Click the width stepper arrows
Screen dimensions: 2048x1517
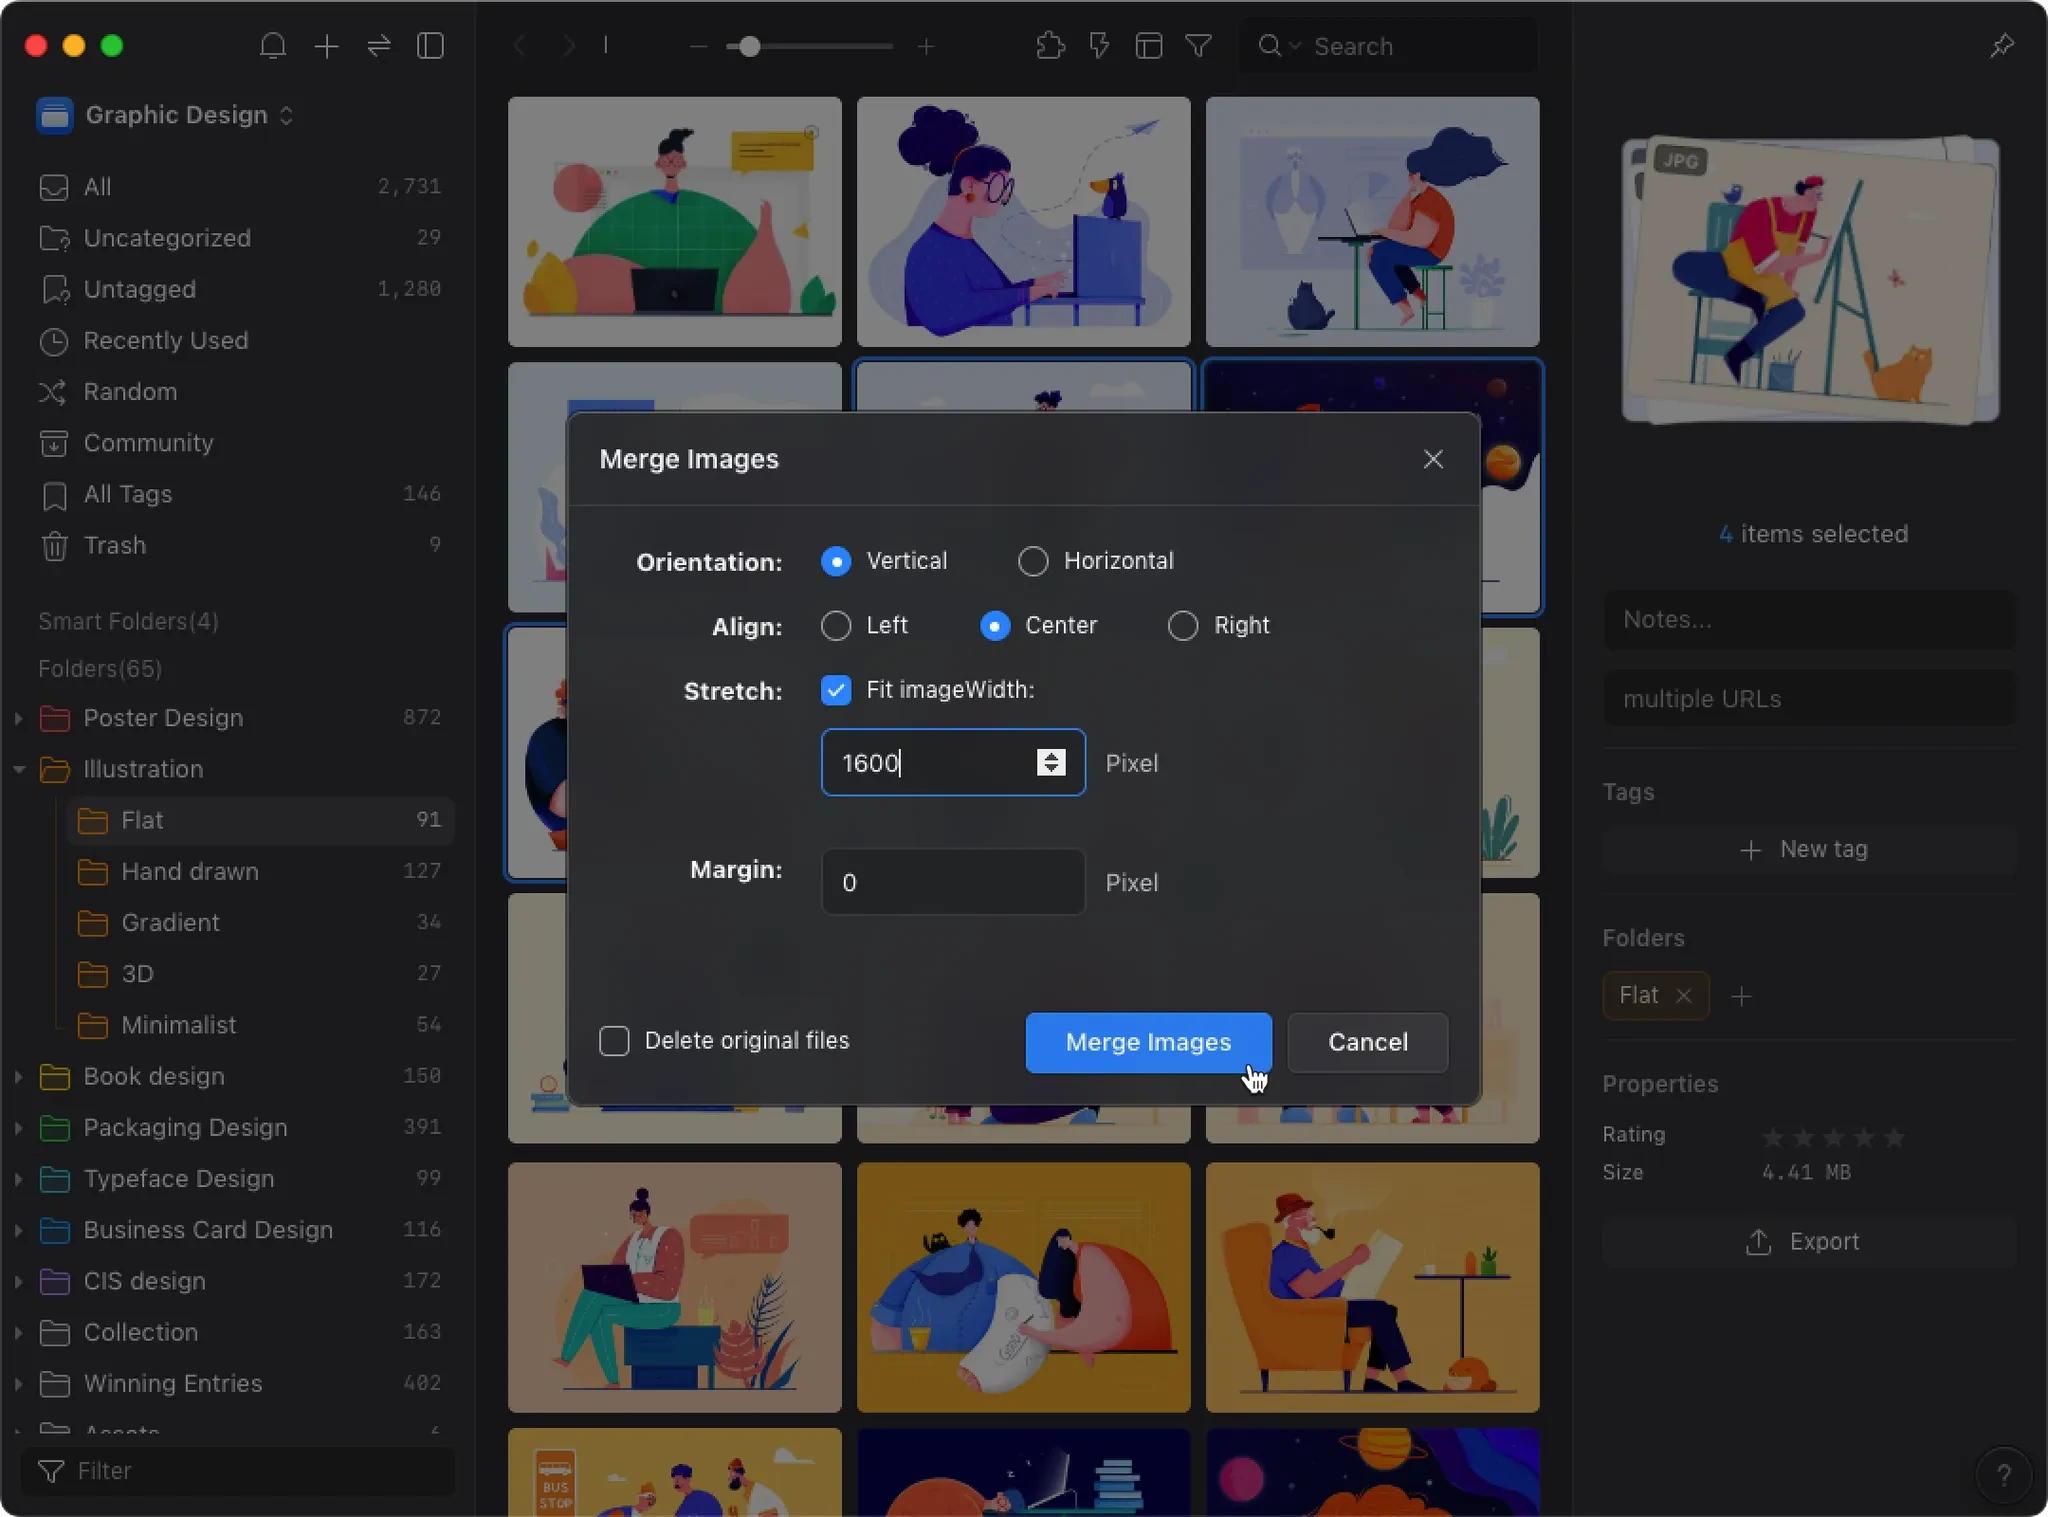(1050, 763)
